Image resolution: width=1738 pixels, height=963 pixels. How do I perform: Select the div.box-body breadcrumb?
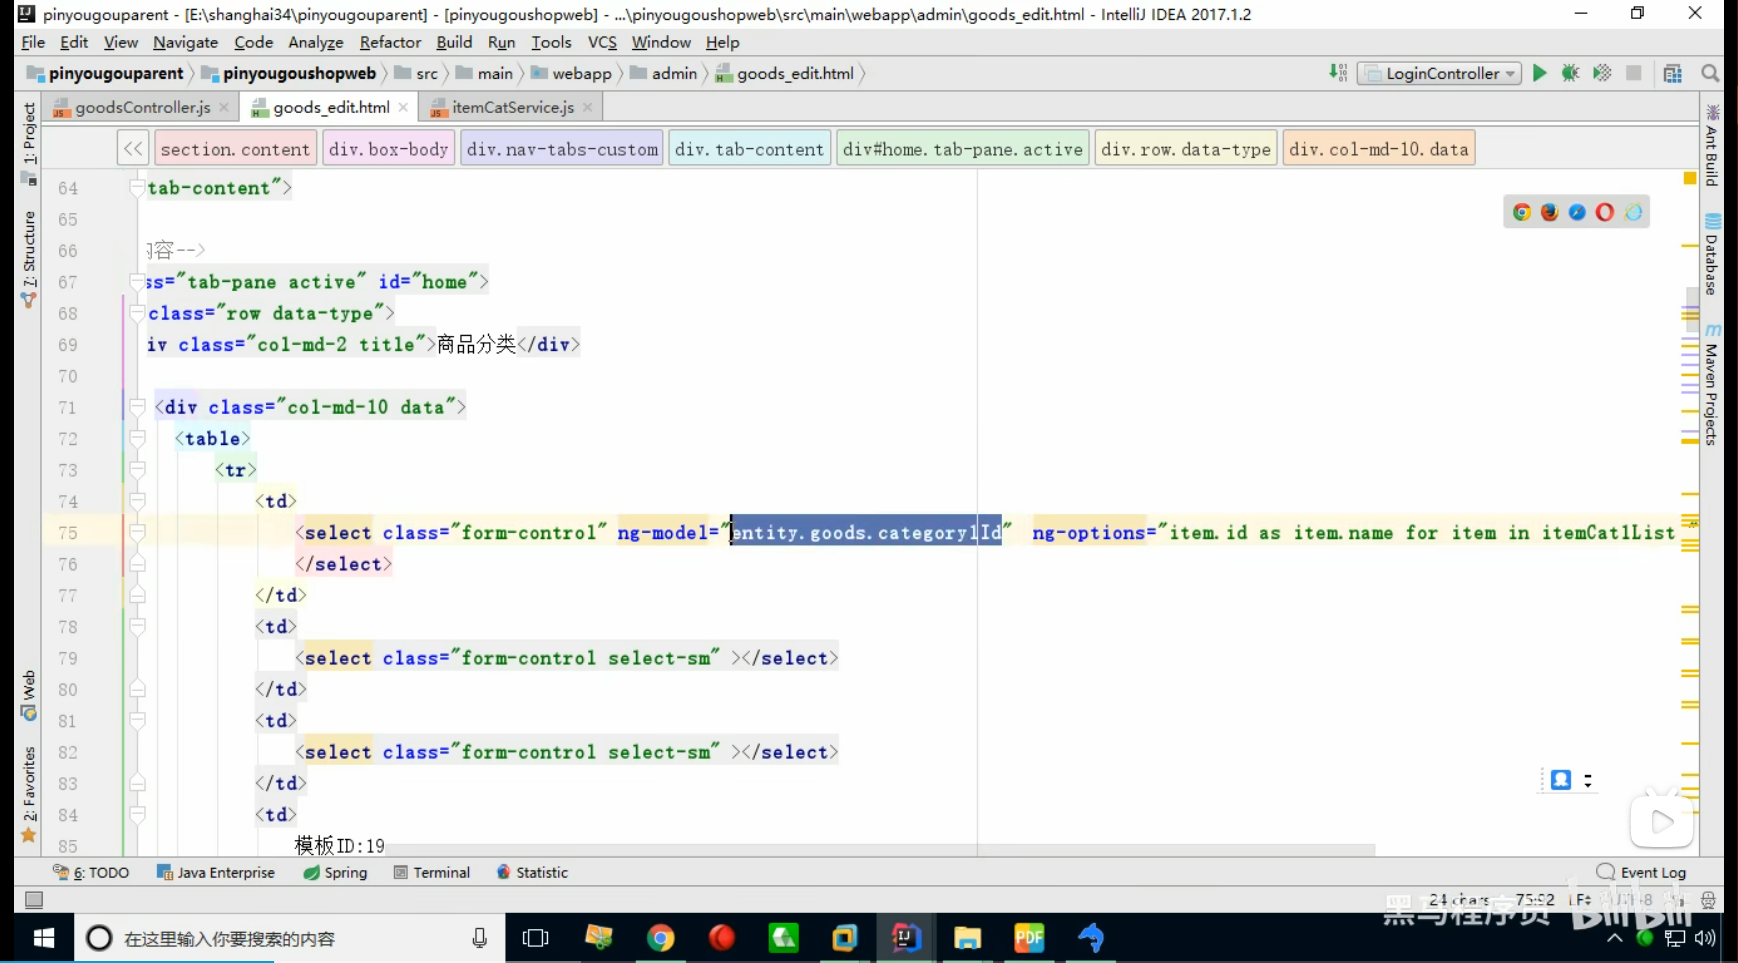click(x=388, y=149)
